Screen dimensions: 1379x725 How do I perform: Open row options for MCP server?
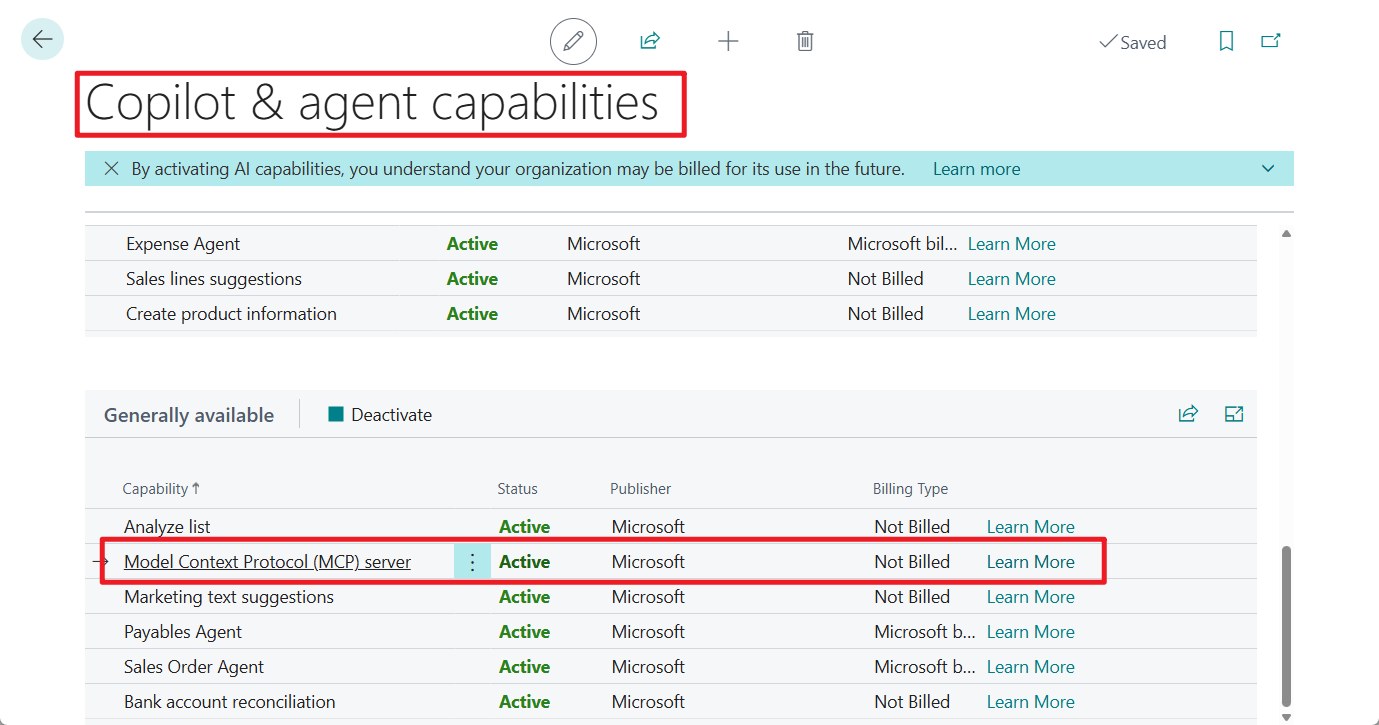[x=472, y=562]
